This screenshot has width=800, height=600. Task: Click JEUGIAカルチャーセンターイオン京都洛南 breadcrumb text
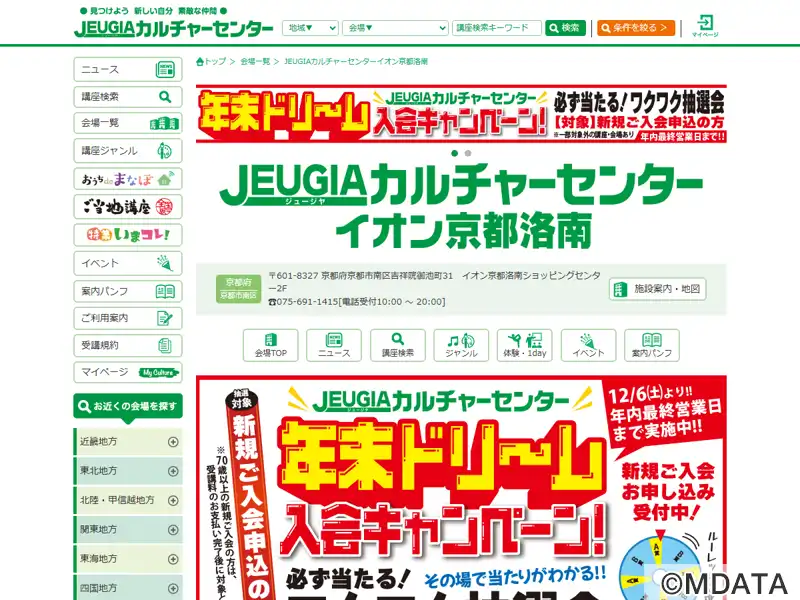[356, 62]
